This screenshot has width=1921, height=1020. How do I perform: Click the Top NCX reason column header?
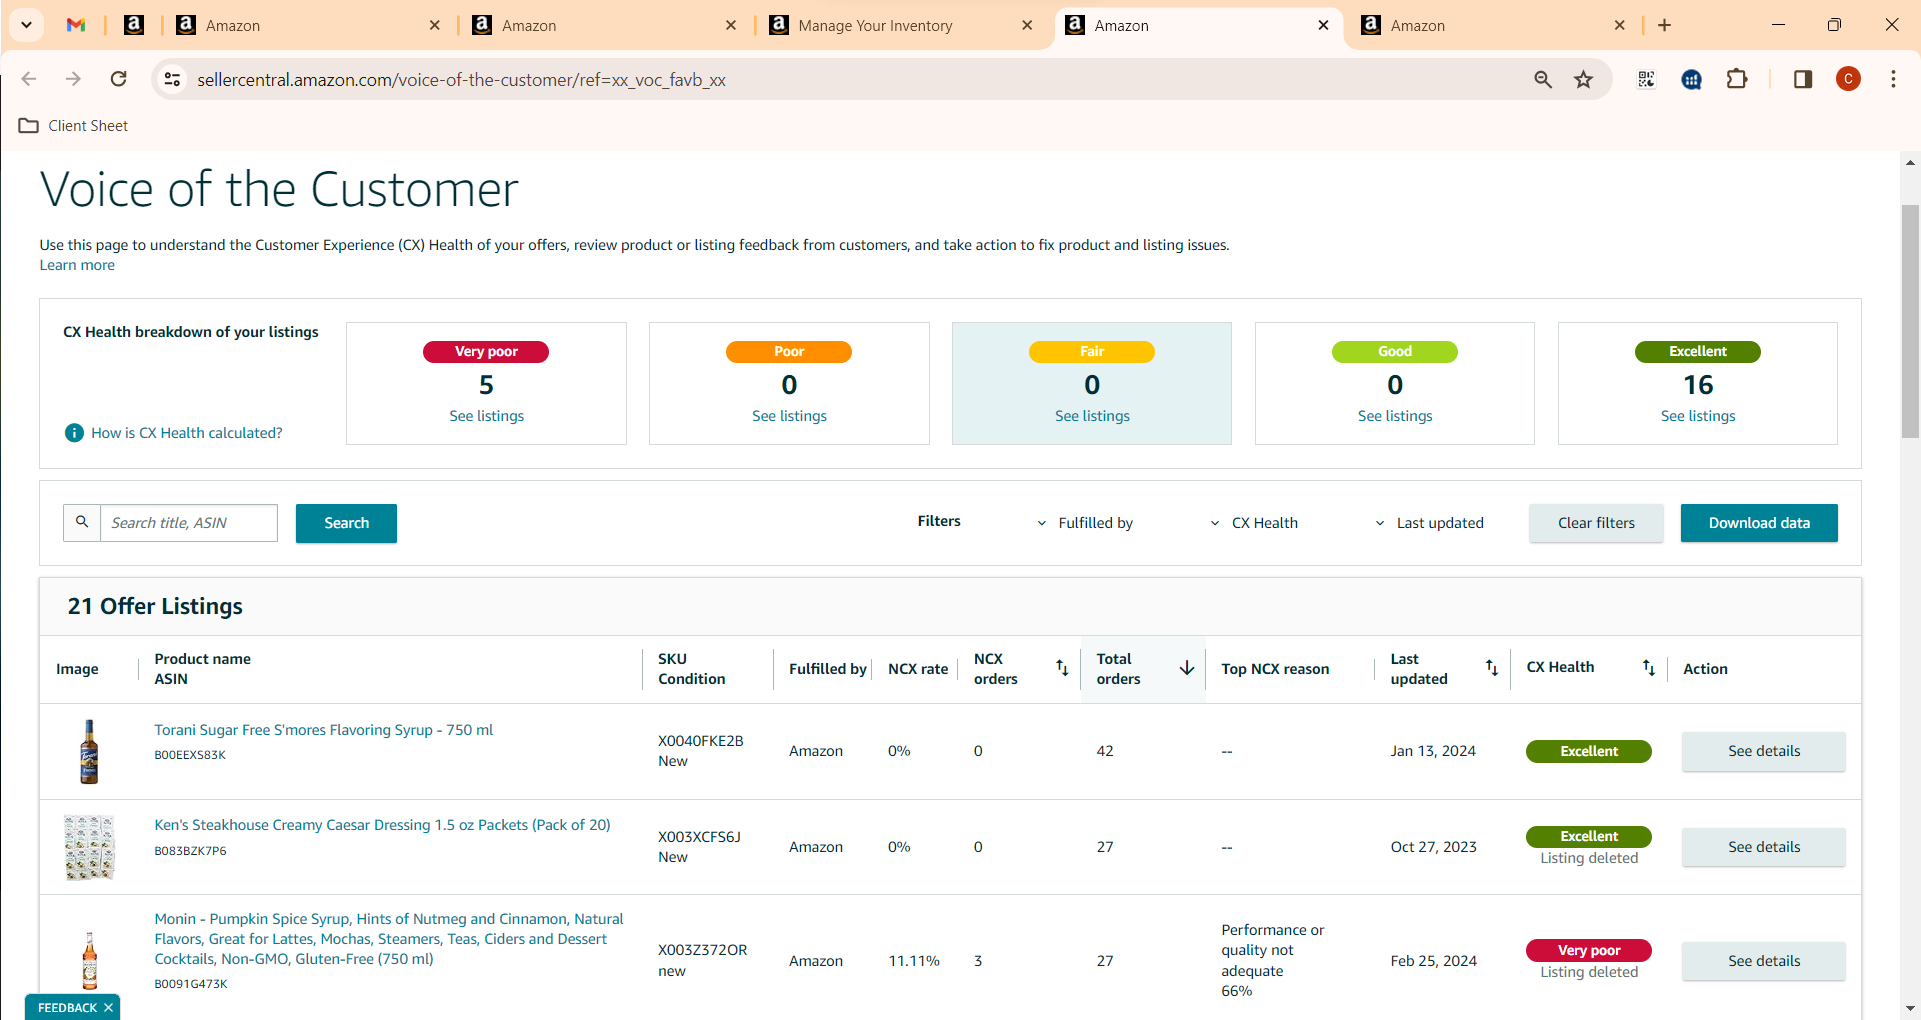tap(1275, 669)
